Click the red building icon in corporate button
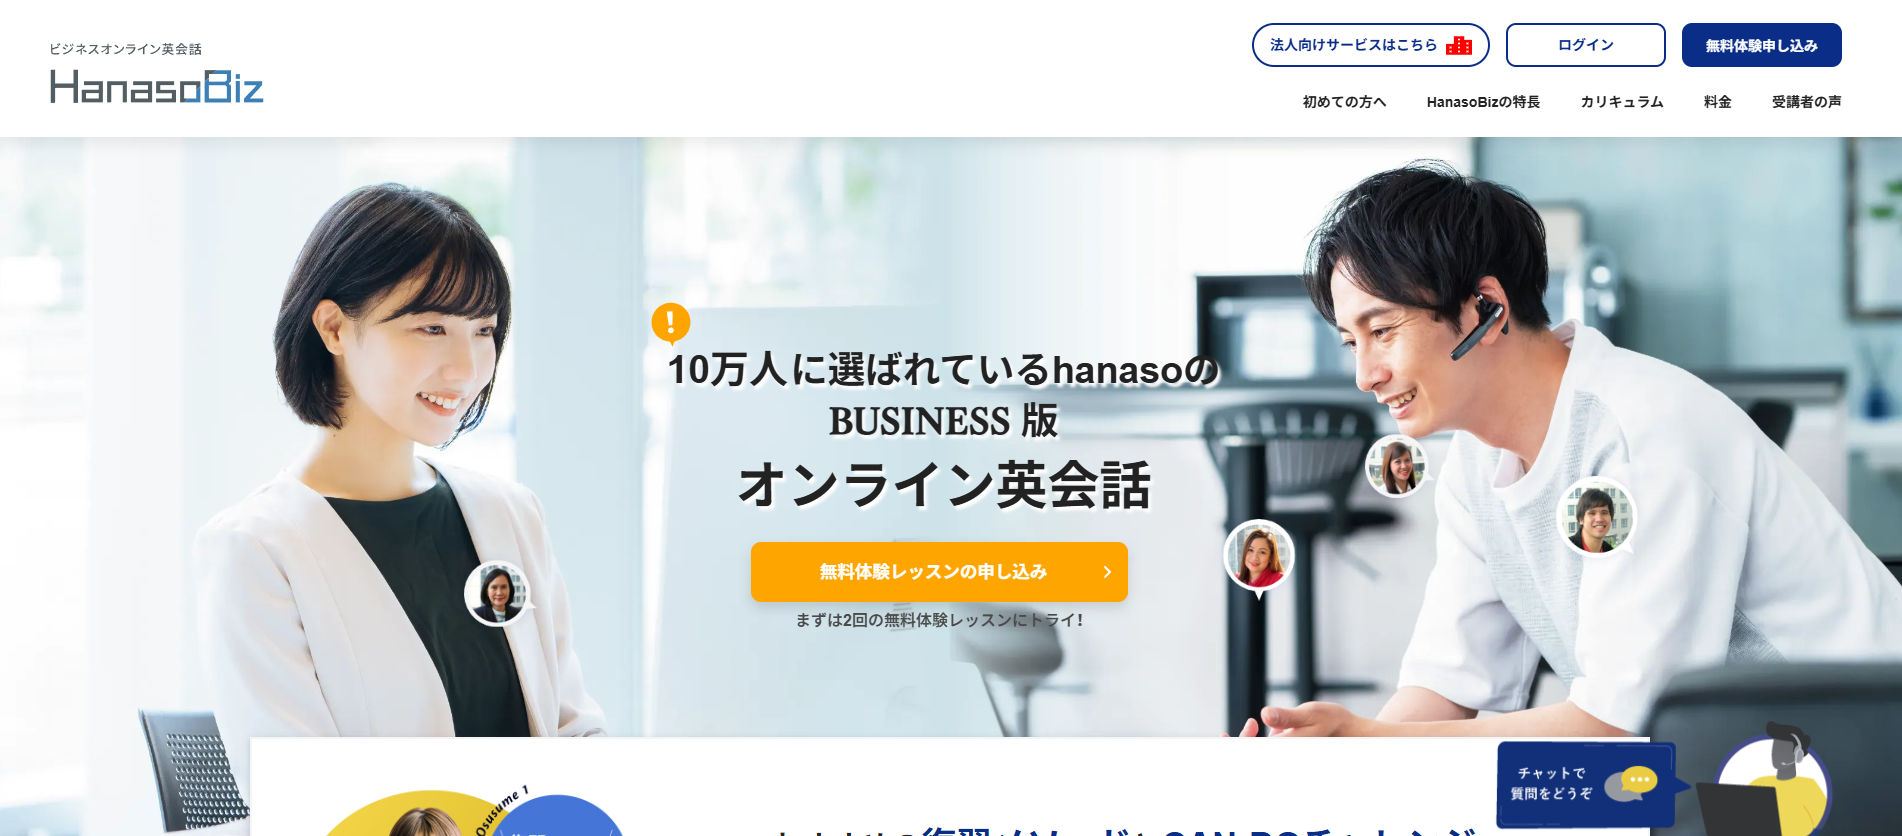Viewport: 1902px width, 836px height. pyautogui.click(x=1459, y=45)
